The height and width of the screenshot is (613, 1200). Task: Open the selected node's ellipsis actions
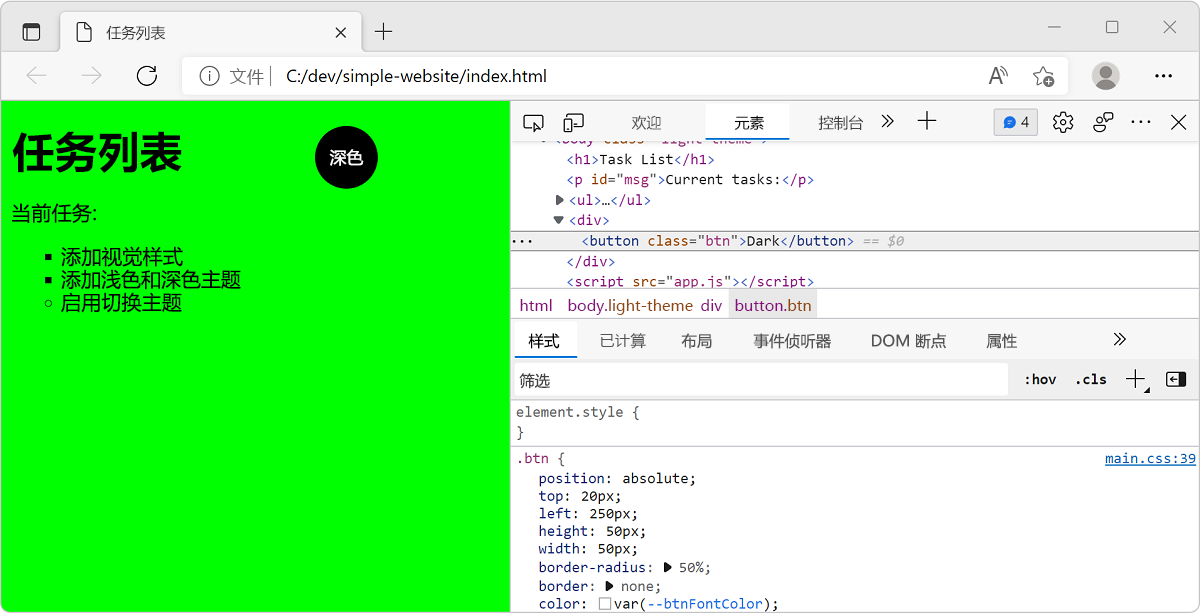point(522,241)
